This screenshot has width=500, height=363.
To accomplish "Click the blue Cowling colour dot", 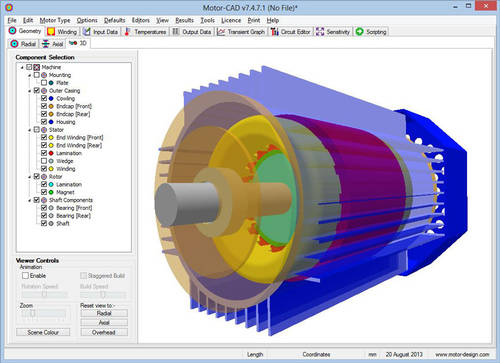I will point(51,98).
